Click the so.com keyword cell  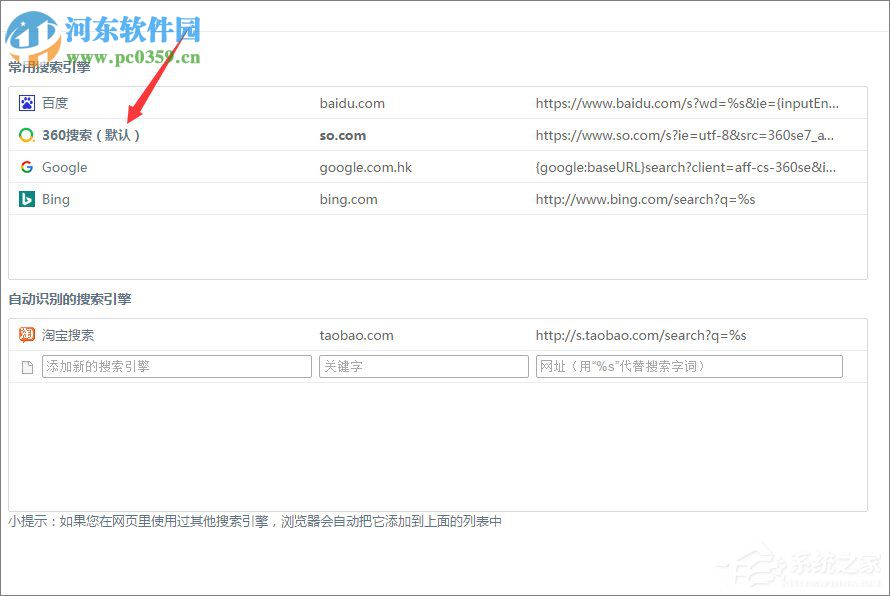[343, 136]
